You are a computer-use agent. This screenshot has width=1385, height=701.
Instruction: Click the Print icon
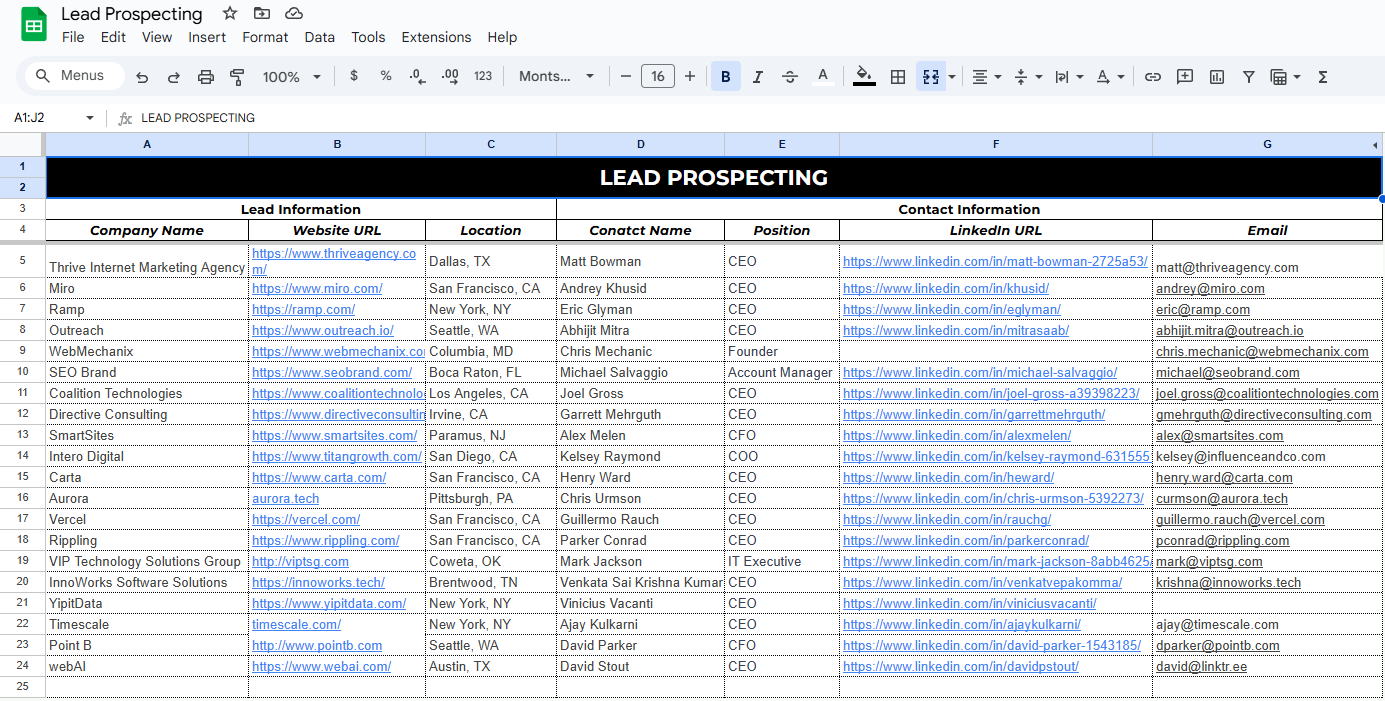(x=206, y=77)
